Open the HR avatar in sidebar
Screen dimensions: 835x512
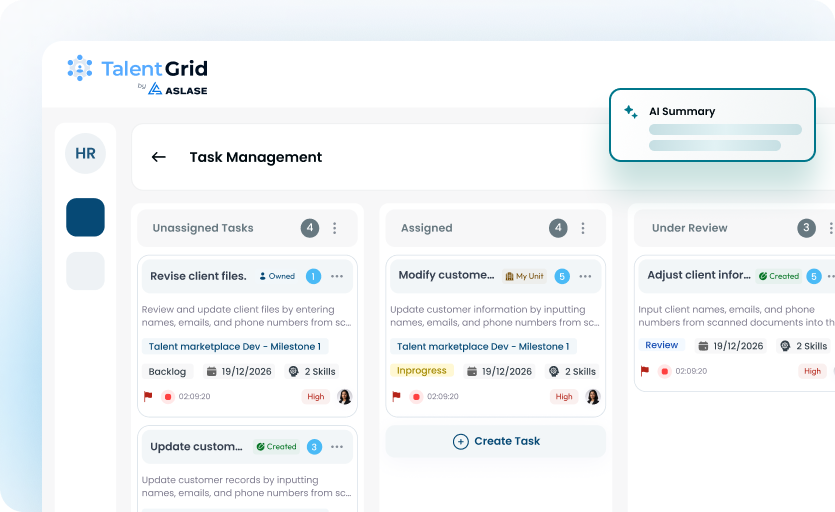click(85, 153)
